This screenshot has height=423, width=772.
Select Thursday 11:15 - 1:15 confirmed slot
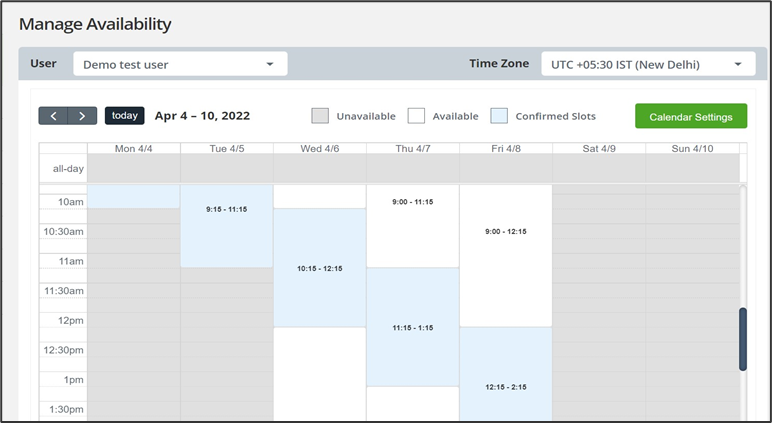coord(413,327)
